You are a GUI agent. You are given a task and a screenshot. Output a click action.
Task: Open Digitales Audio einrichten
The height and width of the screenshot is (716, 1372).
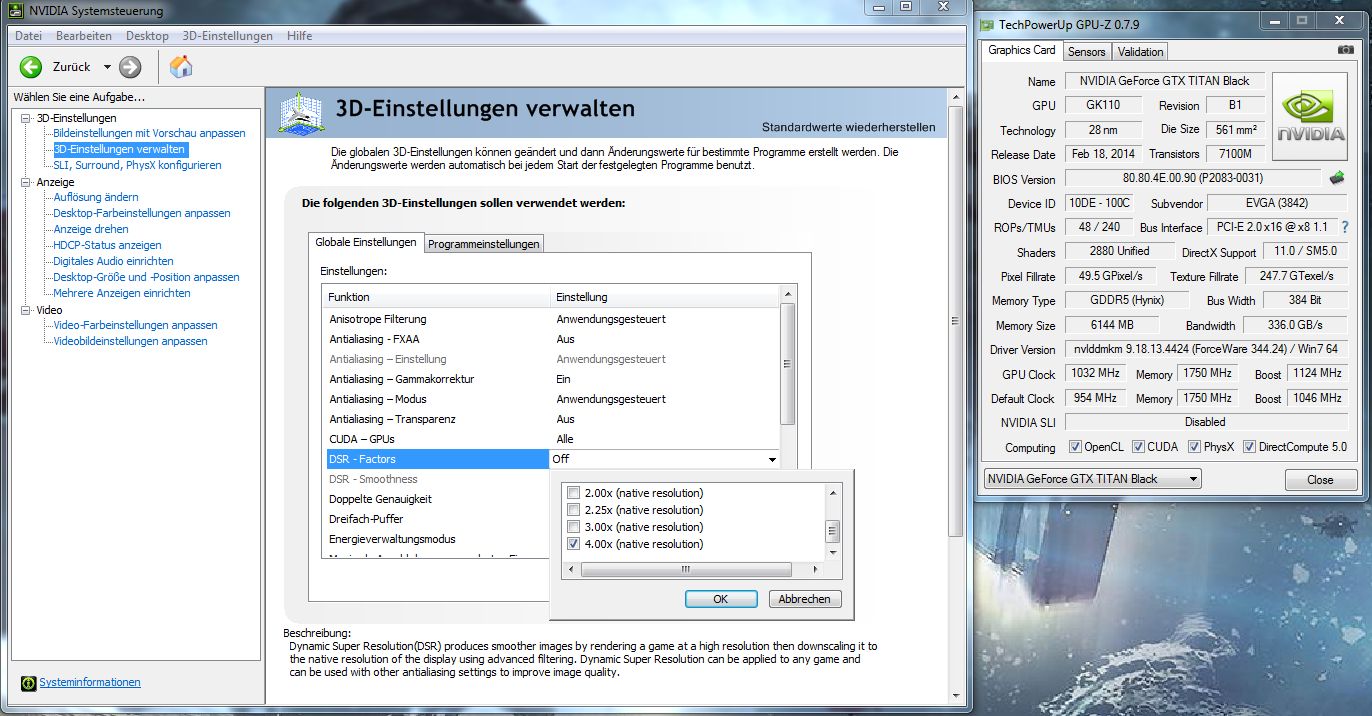tap(113, 261)
